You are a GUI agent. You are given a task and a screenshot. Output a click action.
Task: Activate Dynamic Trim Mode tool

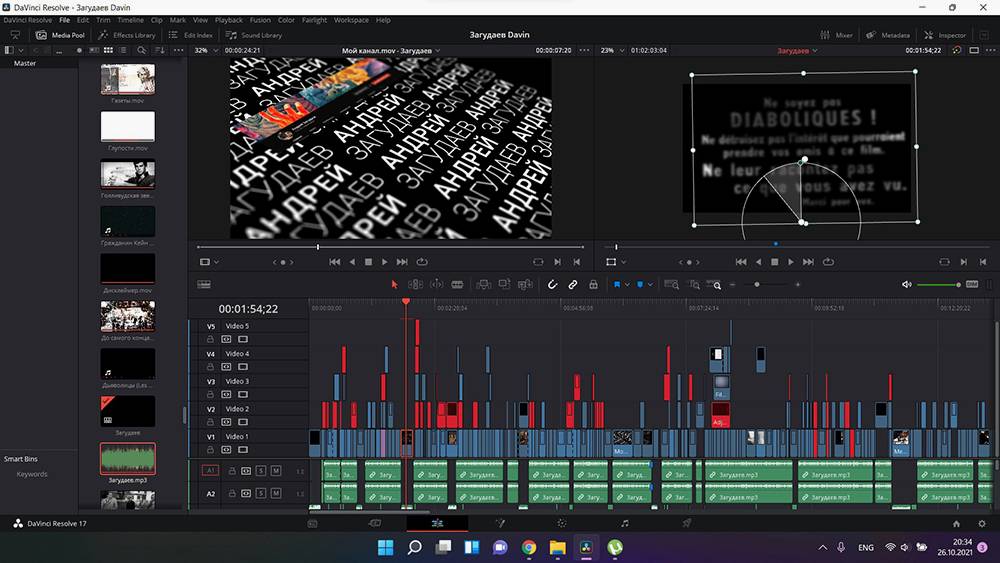[437, 284]
